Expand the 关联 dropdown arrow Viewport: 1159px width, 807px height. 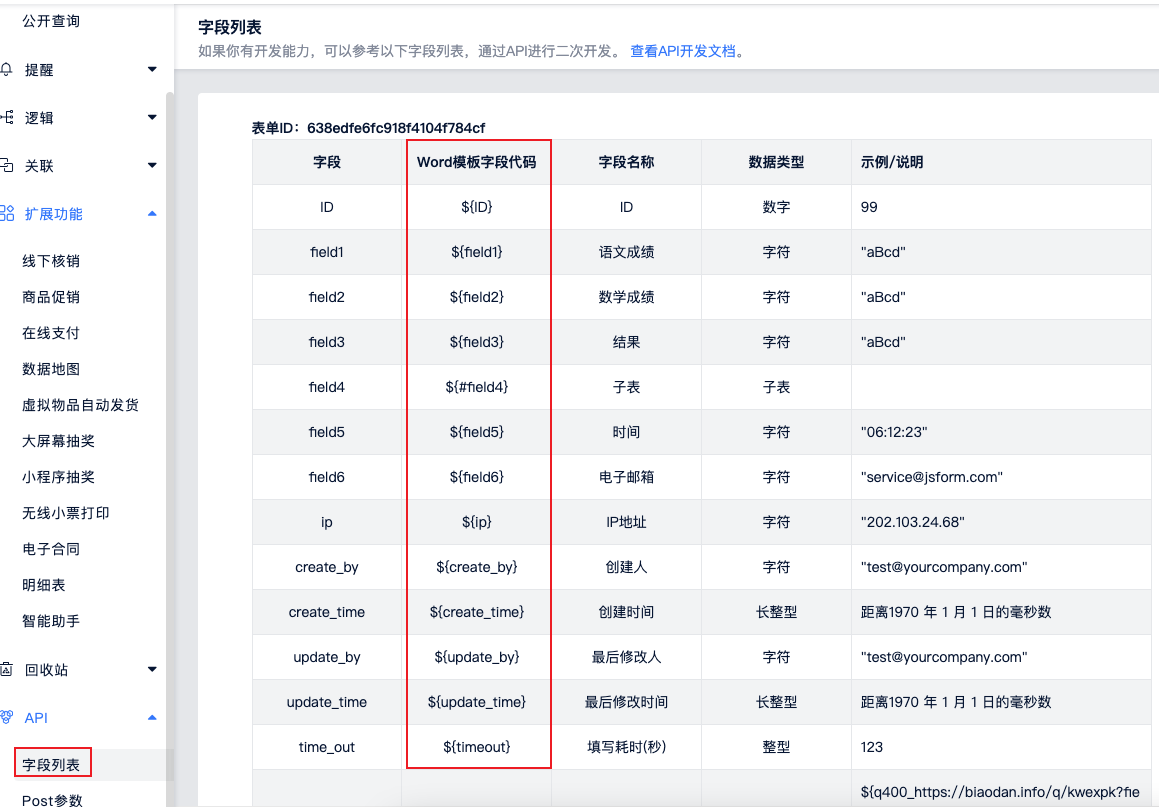[x=152, y=165]
